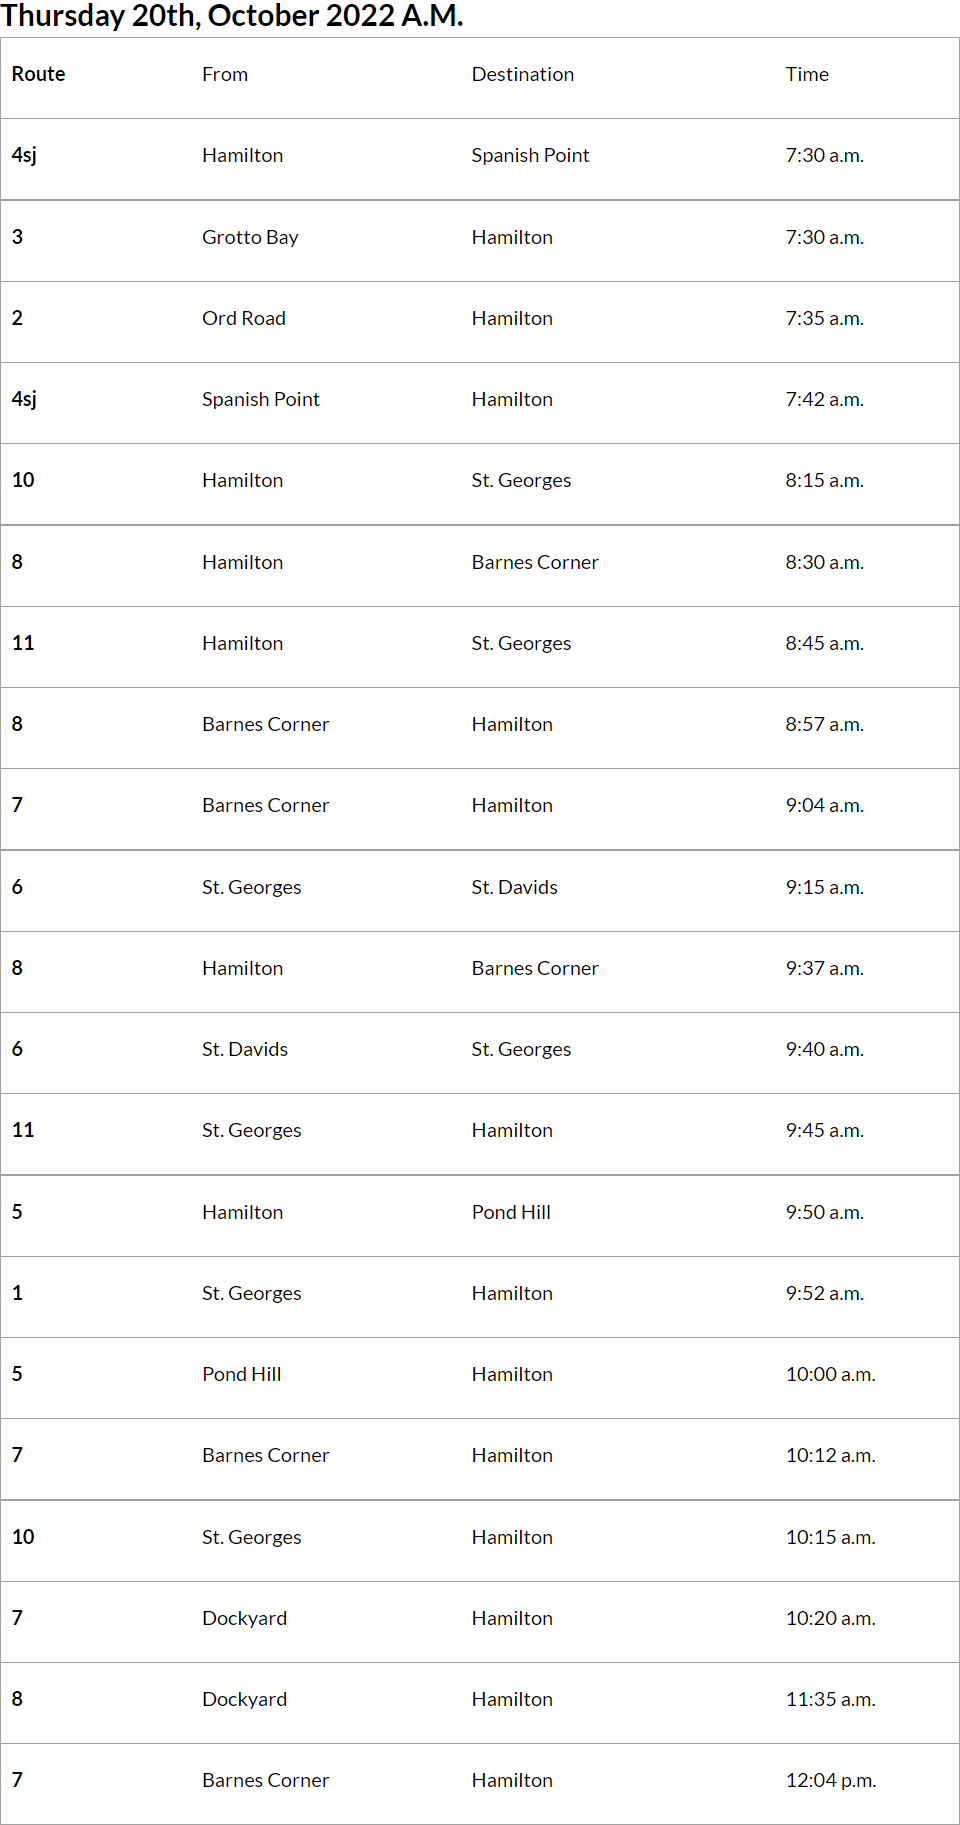Screen dimensions: 960x1825
Task: Select the 8:15 a.m. time entry
Action: pos(824,481)
